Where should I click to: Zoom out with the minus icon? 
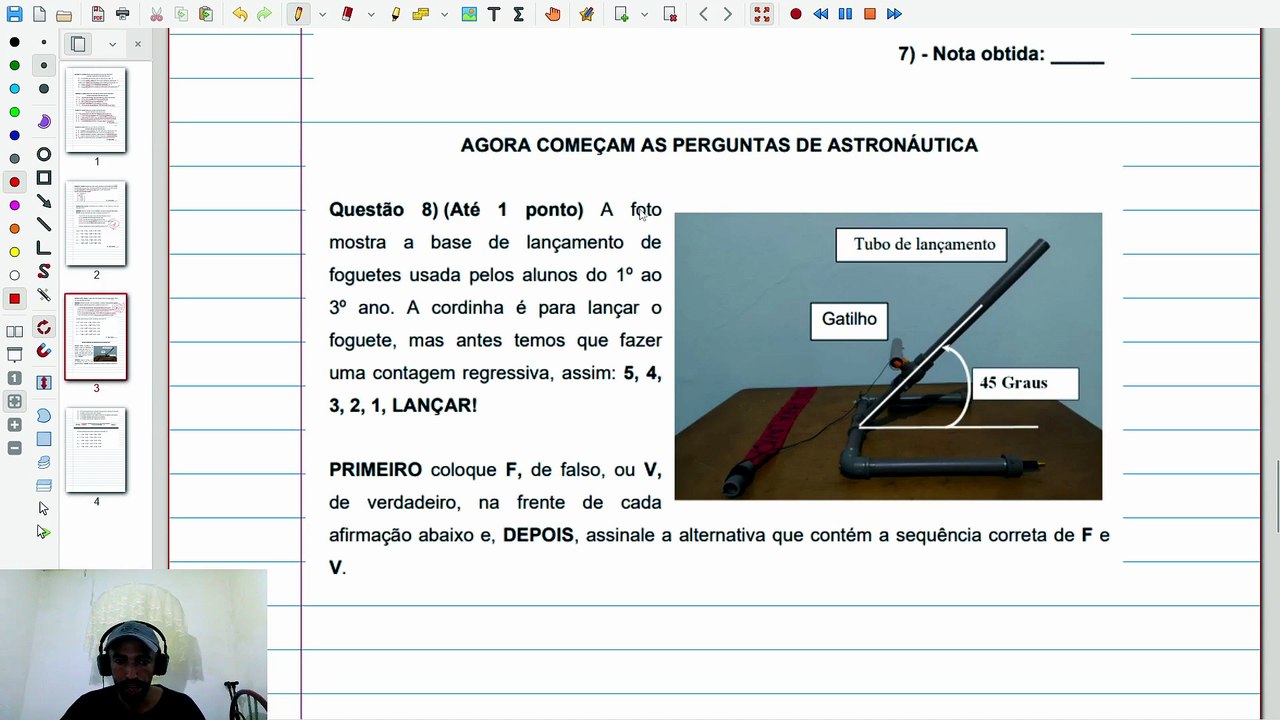click(x=14, y=449)
